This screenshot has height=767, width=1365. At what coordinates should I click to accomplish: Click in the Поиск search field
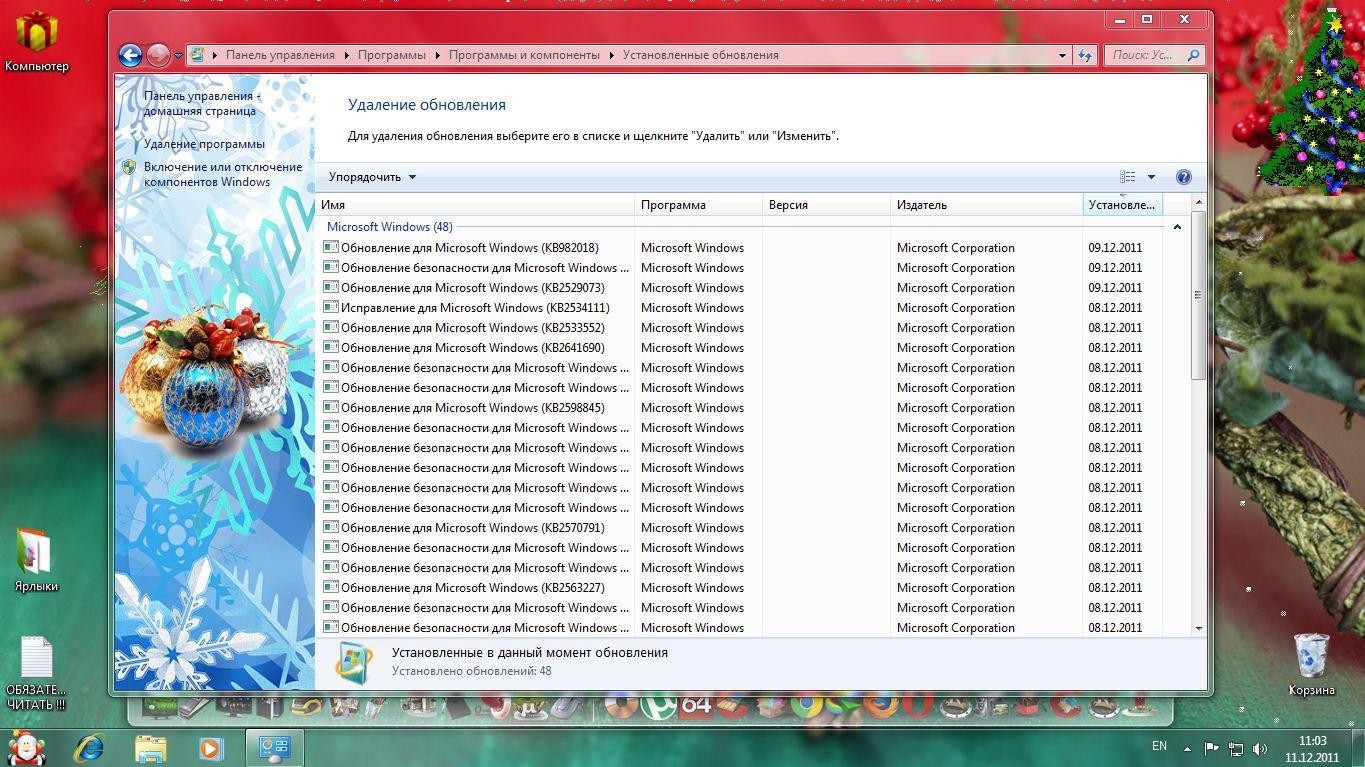(x=1145, y=55)
